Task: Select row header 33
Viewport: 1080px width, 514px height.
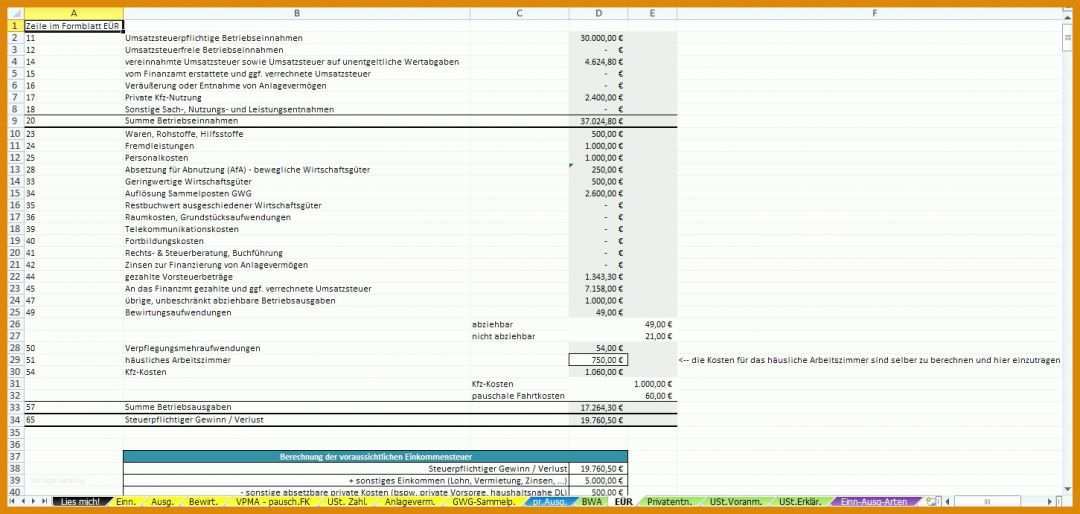Action: (16, 408)
